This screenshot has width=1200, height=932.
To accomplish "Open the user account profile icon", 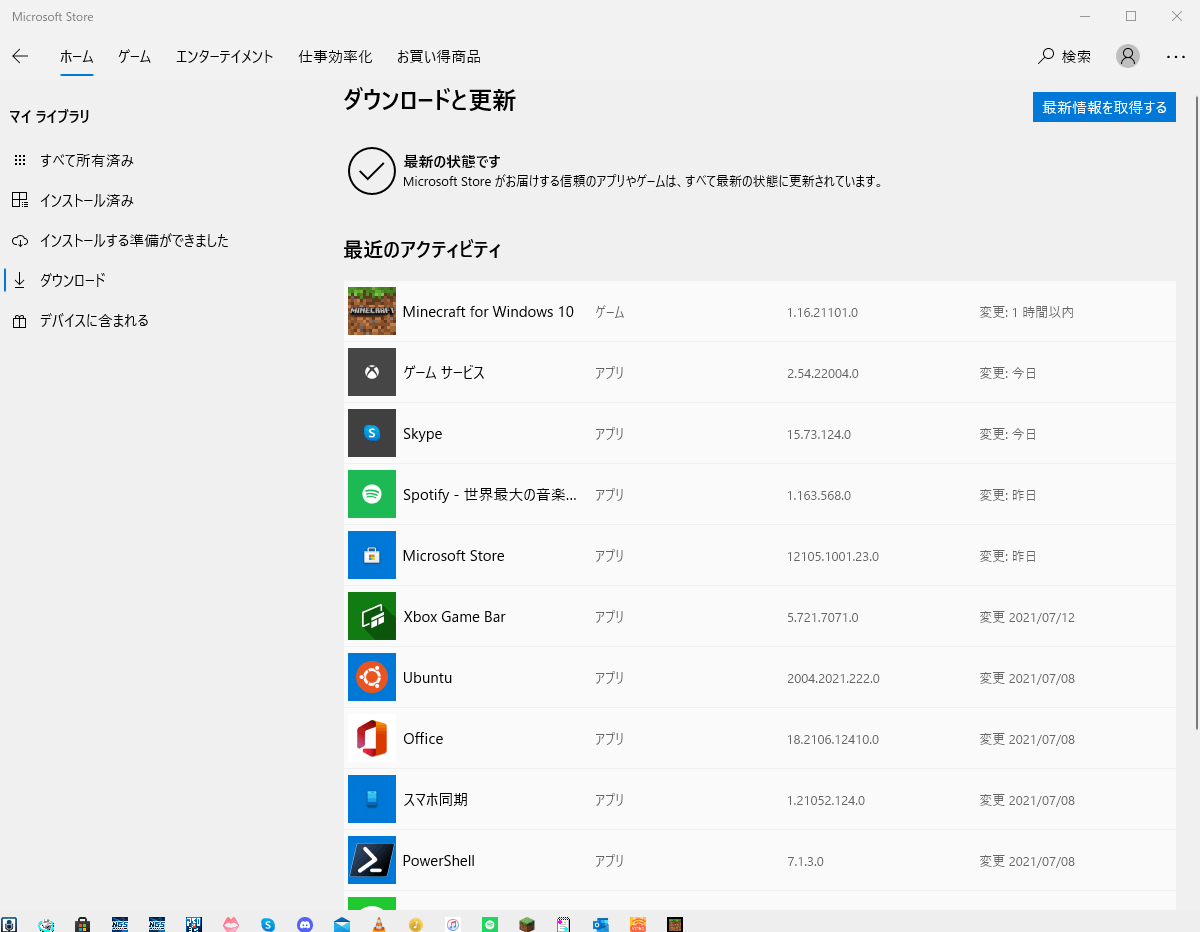I will [x=1128, y=56].
